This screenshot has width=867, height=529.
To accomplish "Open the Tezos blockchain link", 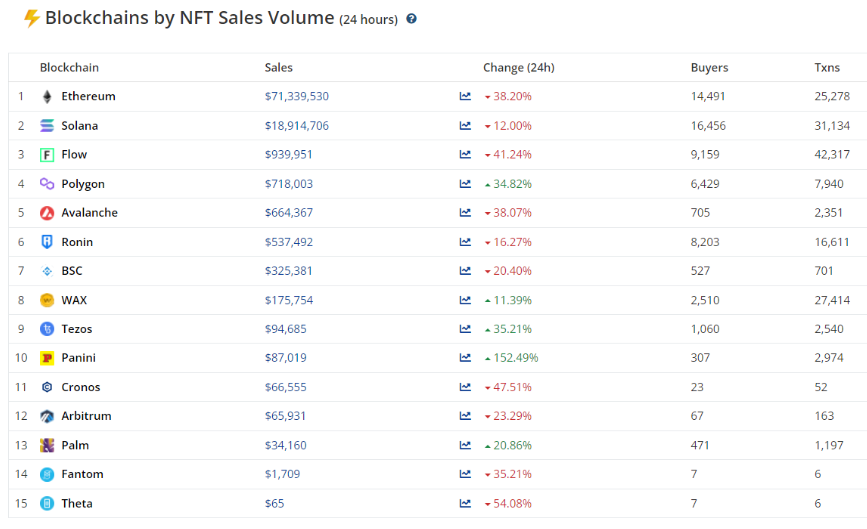I will click(x=77, y=328).
